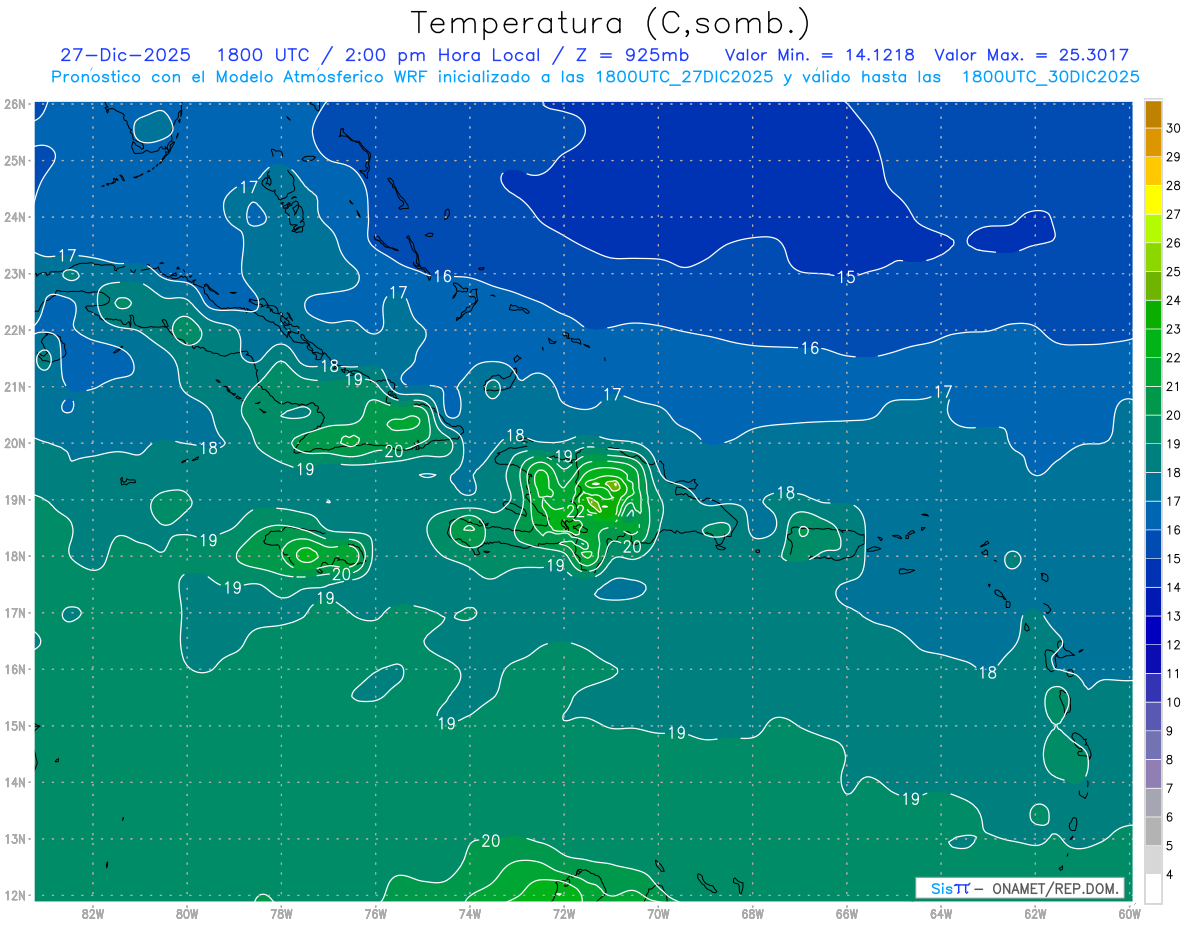The height and width of the screenshot is (927, 1200).
Task: Click the latitude axis label "14N"
Action: pos(14,782)
